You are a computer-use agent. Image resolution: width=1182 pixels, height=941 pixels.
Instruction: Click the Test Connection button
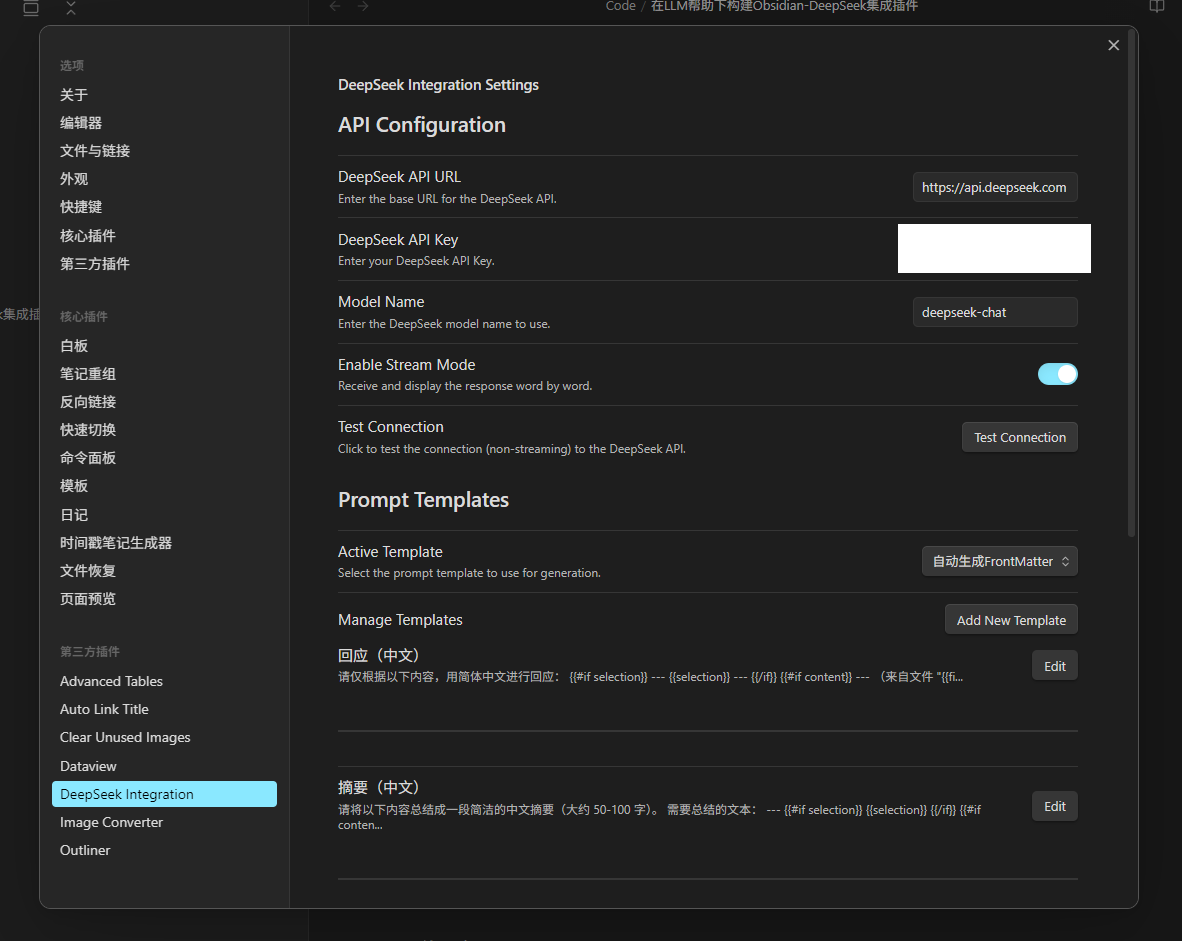[x=1019, y=437]
